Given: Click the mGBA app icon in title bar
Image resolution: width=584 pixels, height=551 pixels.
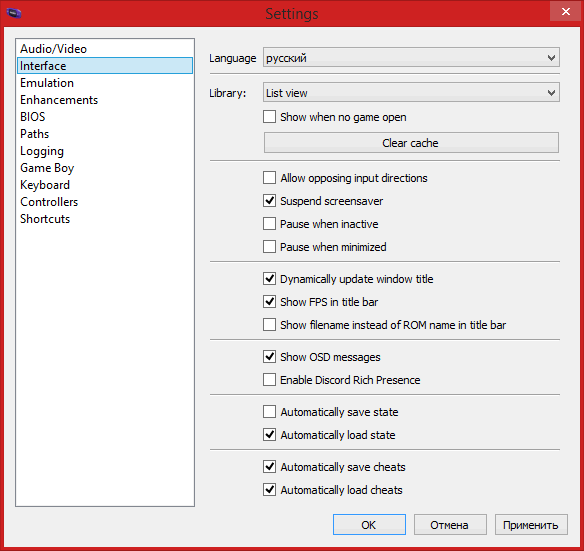Looking at the screenshot, I should tap(14, 13).
